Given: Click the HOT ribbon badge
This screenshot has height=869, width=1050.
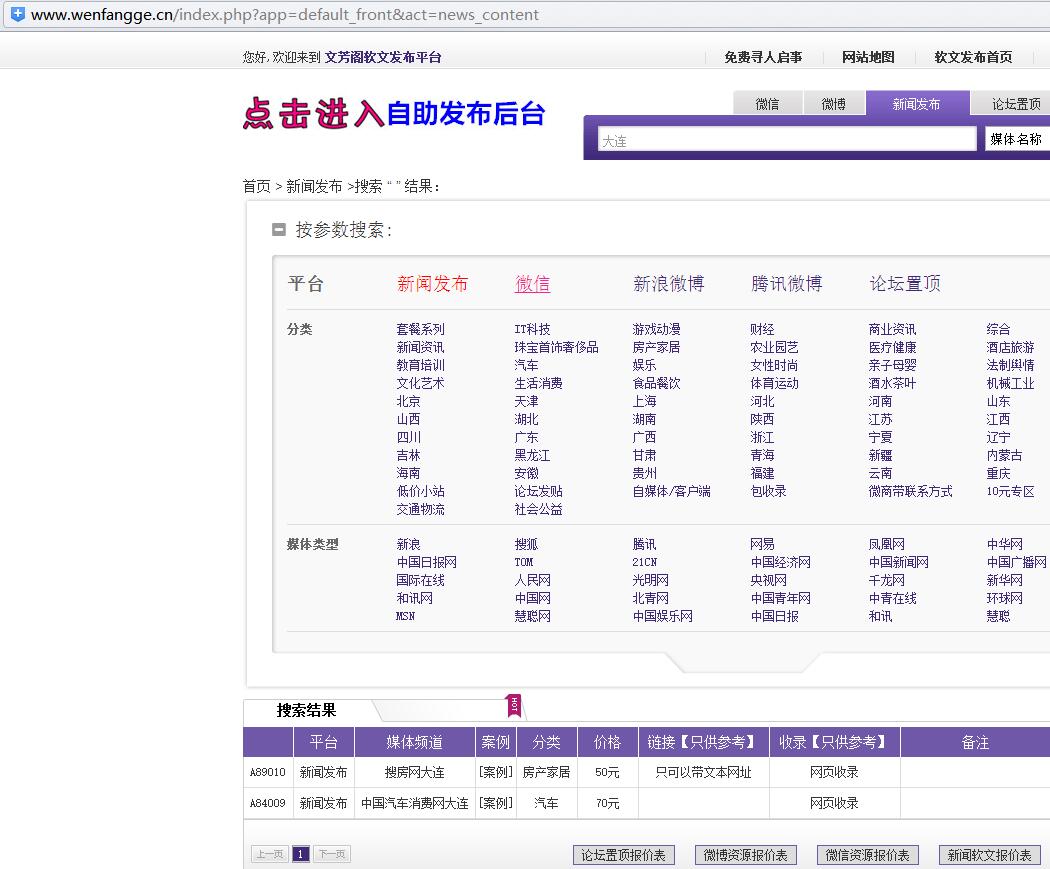Looking at the screenshot, I should click(x=514, y=705).
